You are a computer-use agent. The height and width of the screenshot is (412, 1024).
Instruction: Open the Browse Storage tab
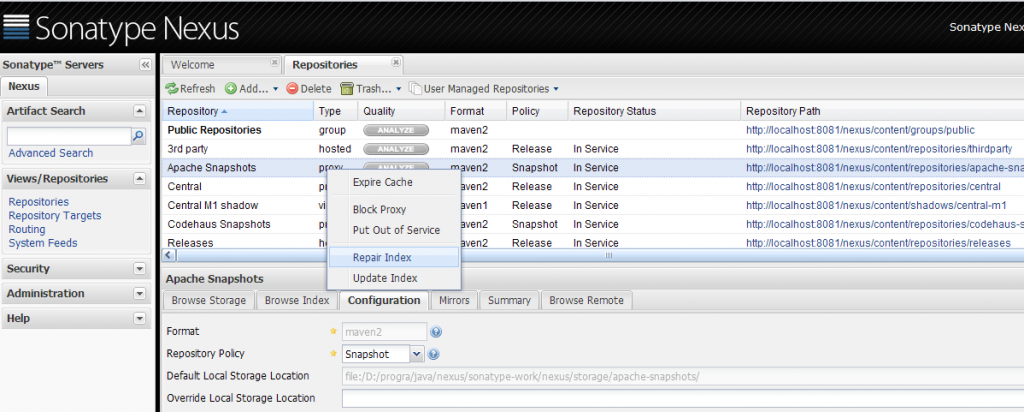[x=208, y=300]
